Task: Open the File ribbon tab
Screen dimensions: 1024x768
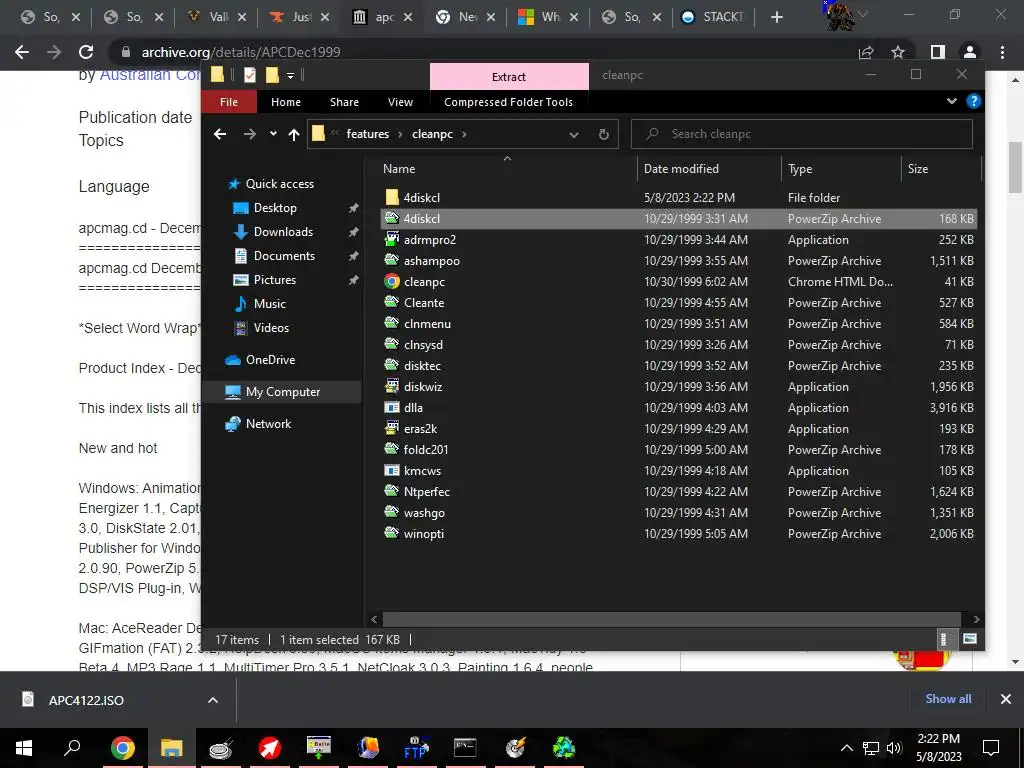Action: tap(229, 102)
